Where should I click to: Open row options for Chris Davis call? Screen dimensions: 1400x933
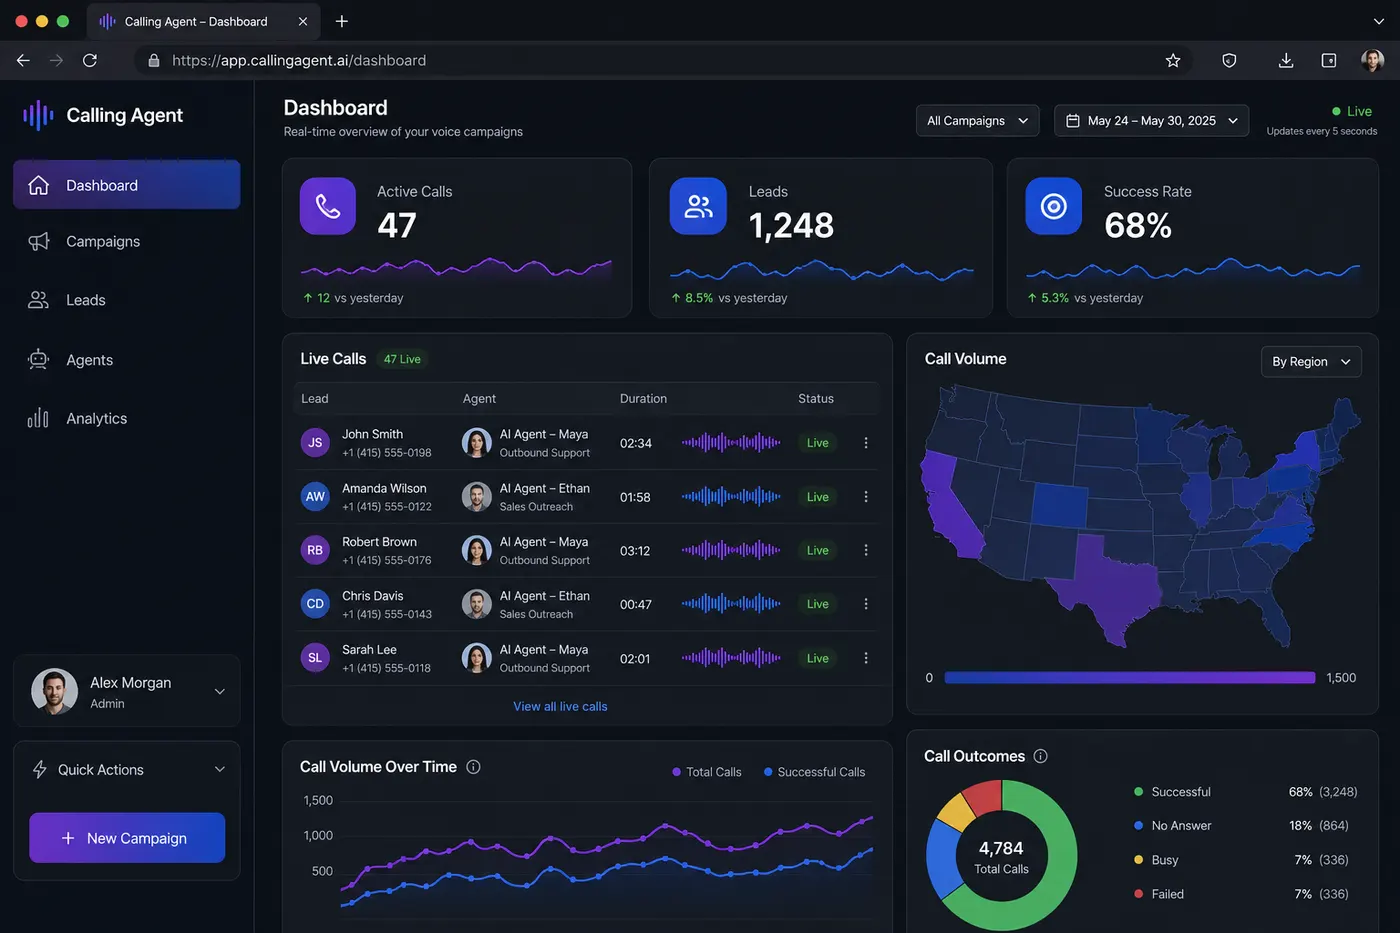pos(866,604)
